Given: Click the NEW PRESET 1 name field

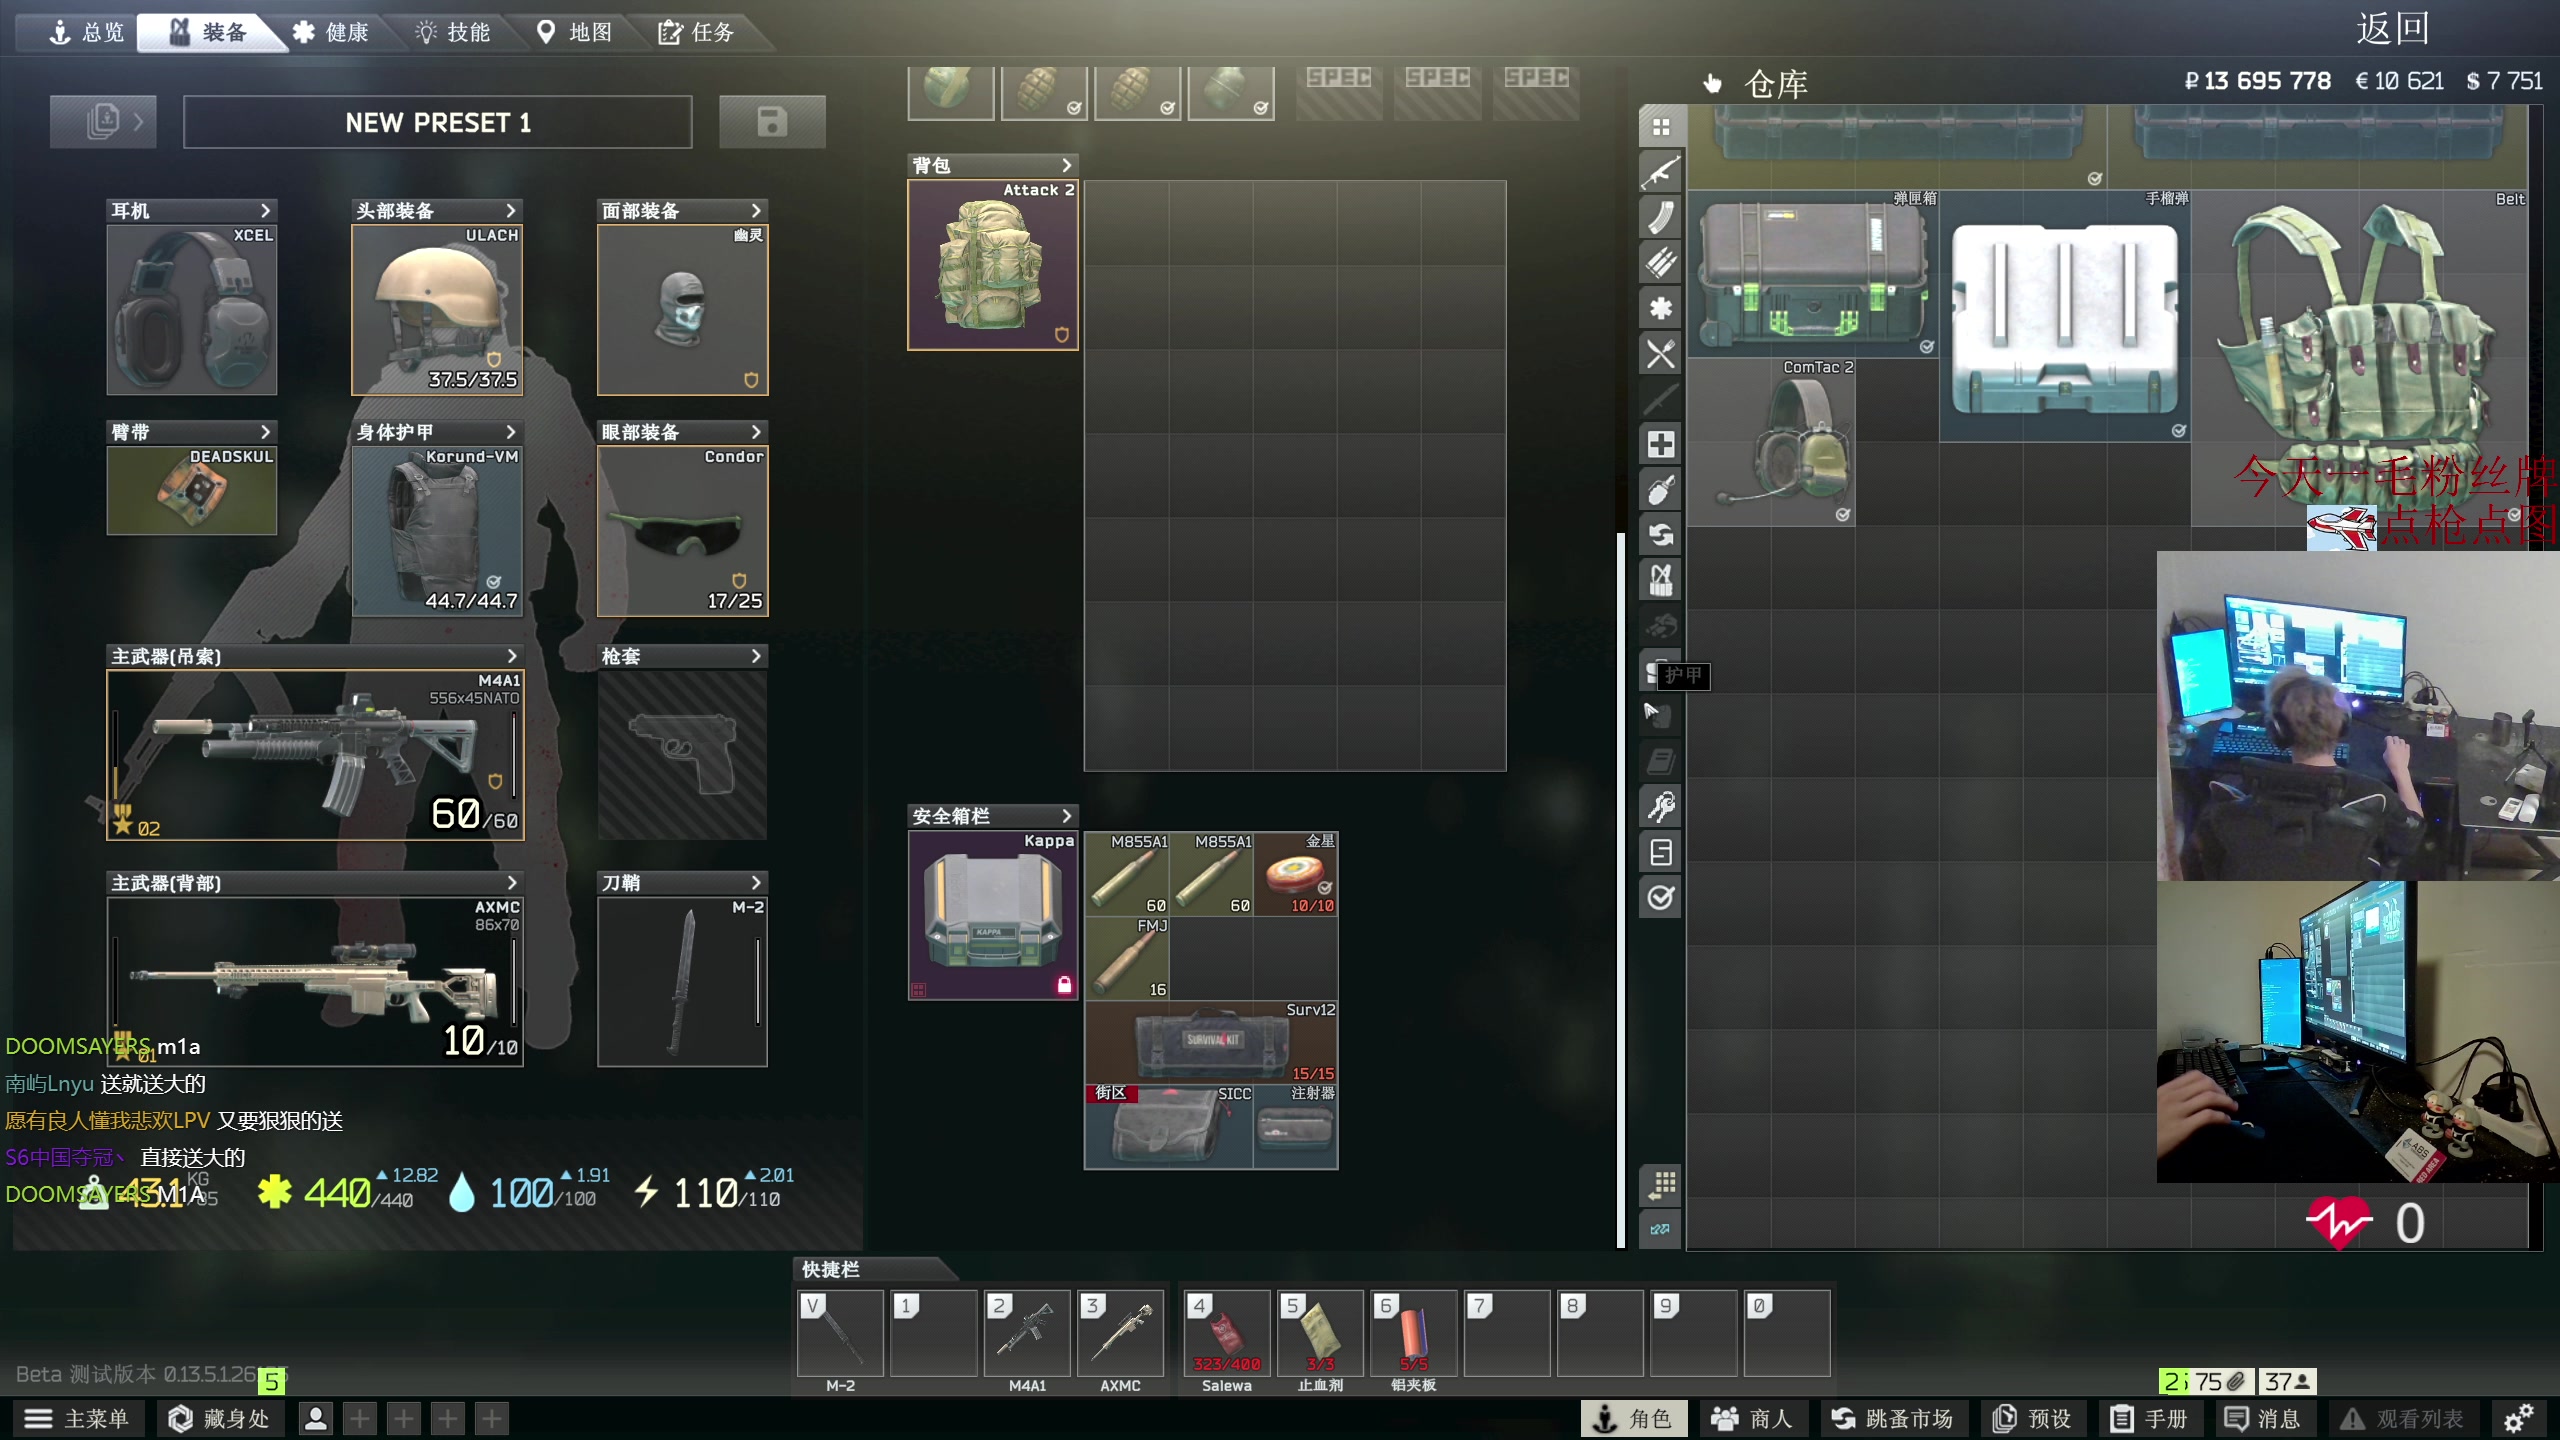Looking at the screenshot, I should (438, 122).
